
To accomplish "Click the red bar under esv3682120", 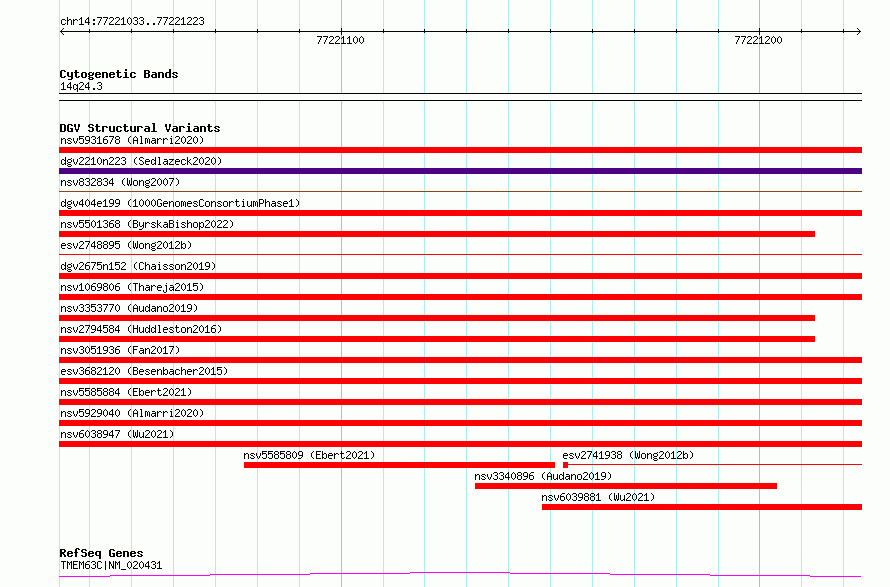I will point(460,381).
